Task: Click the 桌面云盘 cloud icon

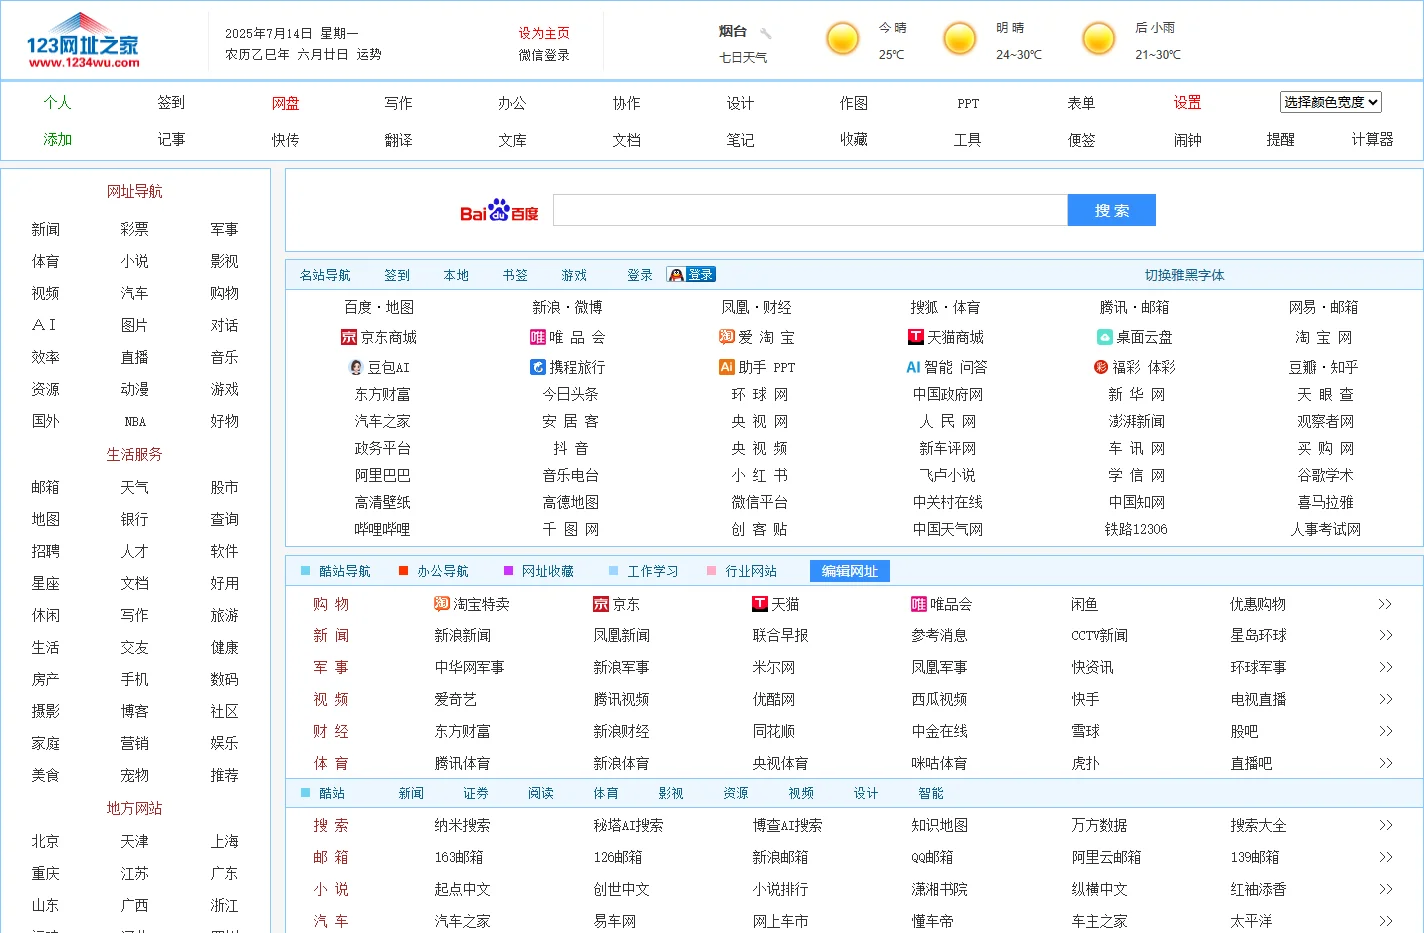Action: pos(1105,337)
